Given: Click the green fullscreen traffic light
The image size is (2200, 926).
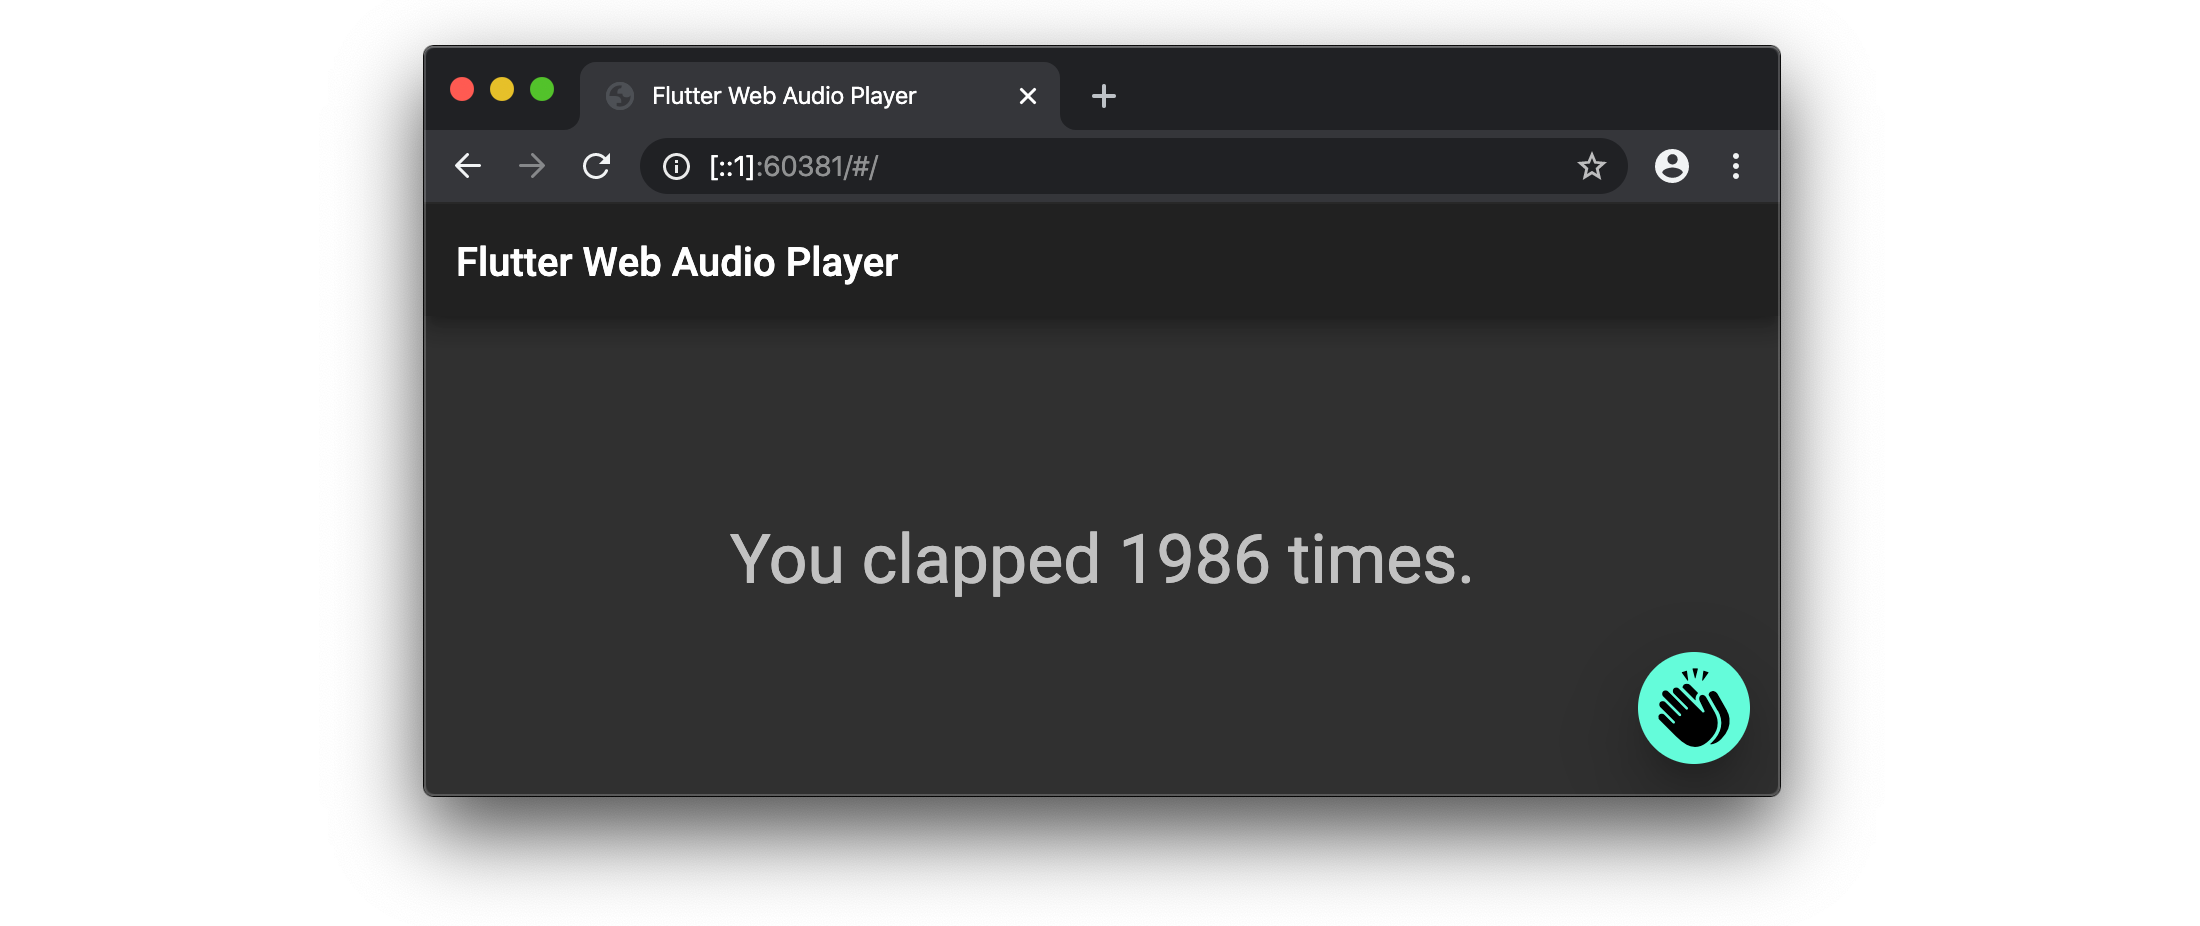Looking at the screenshot, I should 542,89.
